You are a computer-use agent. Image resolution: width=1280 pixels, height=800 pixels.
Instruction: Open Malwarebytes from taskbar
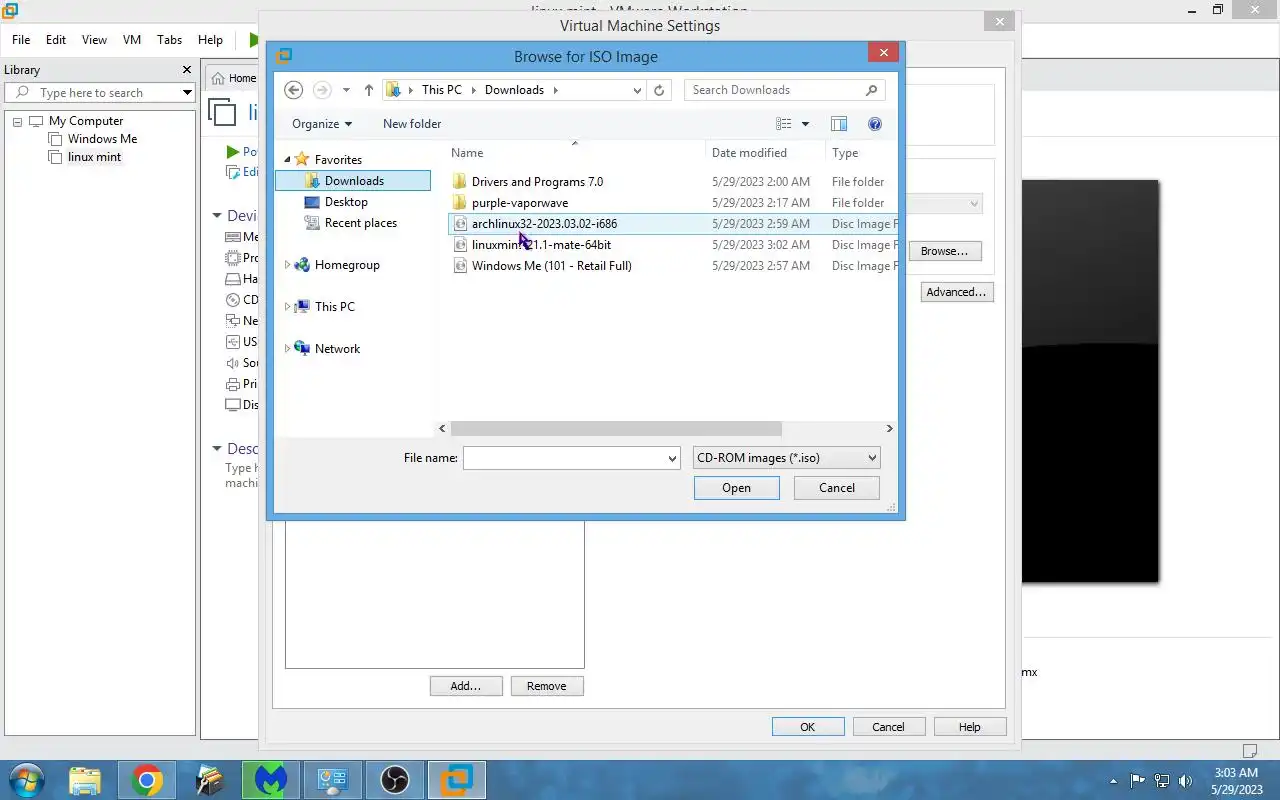[270, 780]
